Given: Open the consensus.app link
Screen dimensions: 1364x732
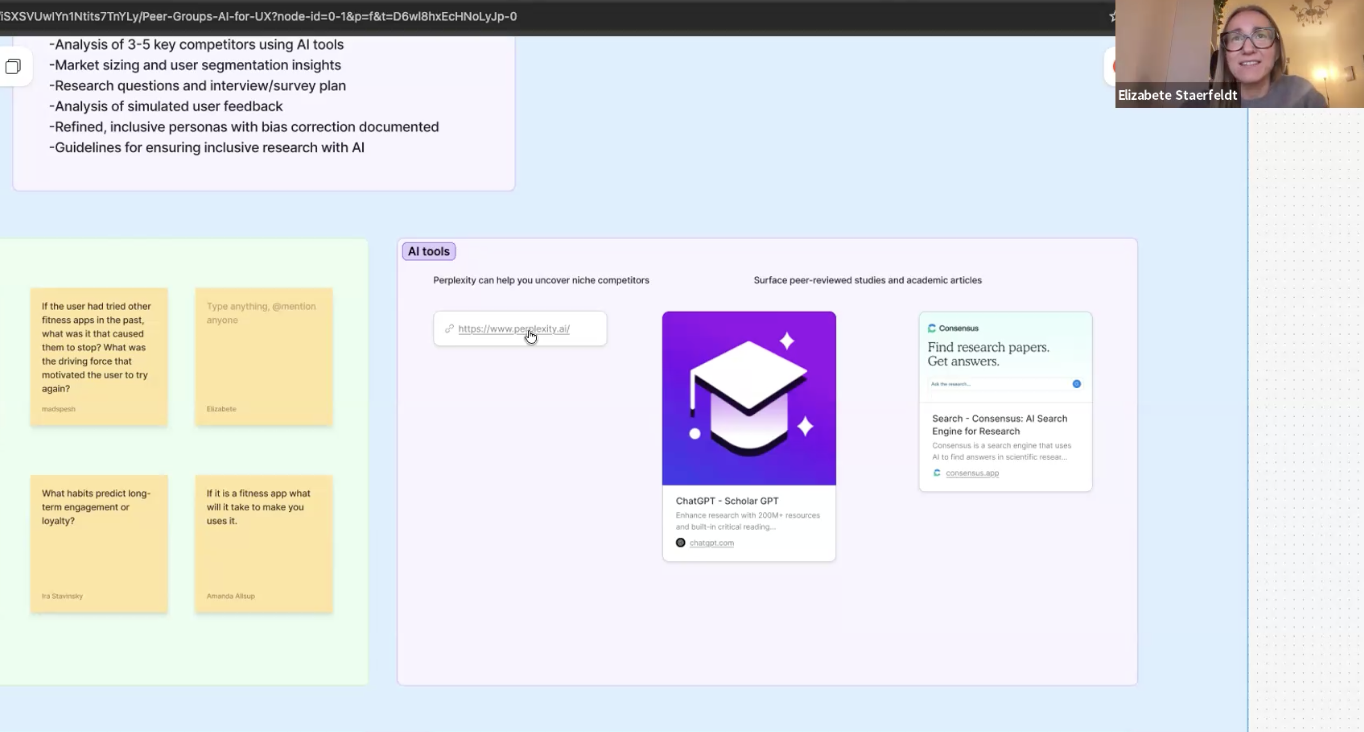Looking at the screenshot, I should pos(972,473).
